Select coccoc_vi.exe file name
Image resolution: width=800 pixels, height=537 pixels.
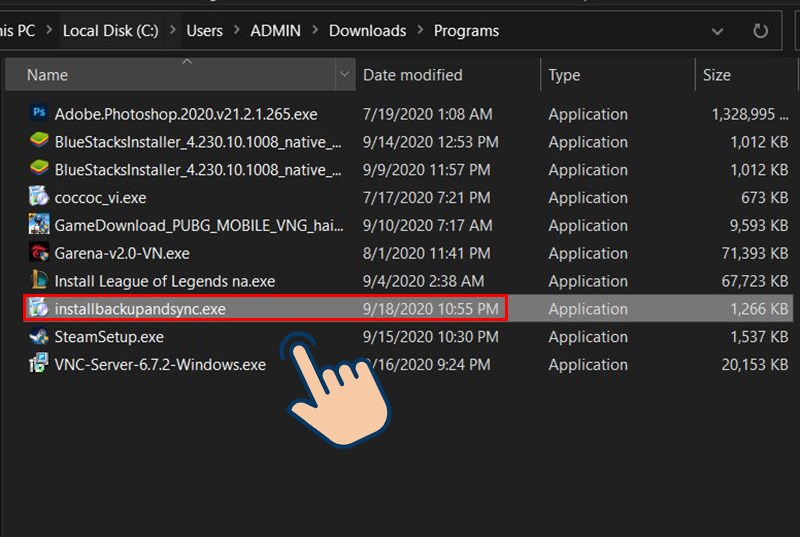100,197
